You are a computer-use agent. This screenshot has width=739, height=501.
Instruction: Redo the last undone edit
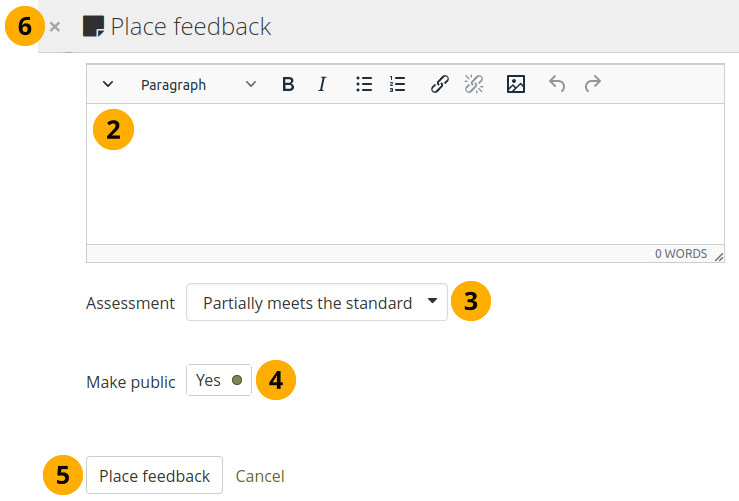593,85
